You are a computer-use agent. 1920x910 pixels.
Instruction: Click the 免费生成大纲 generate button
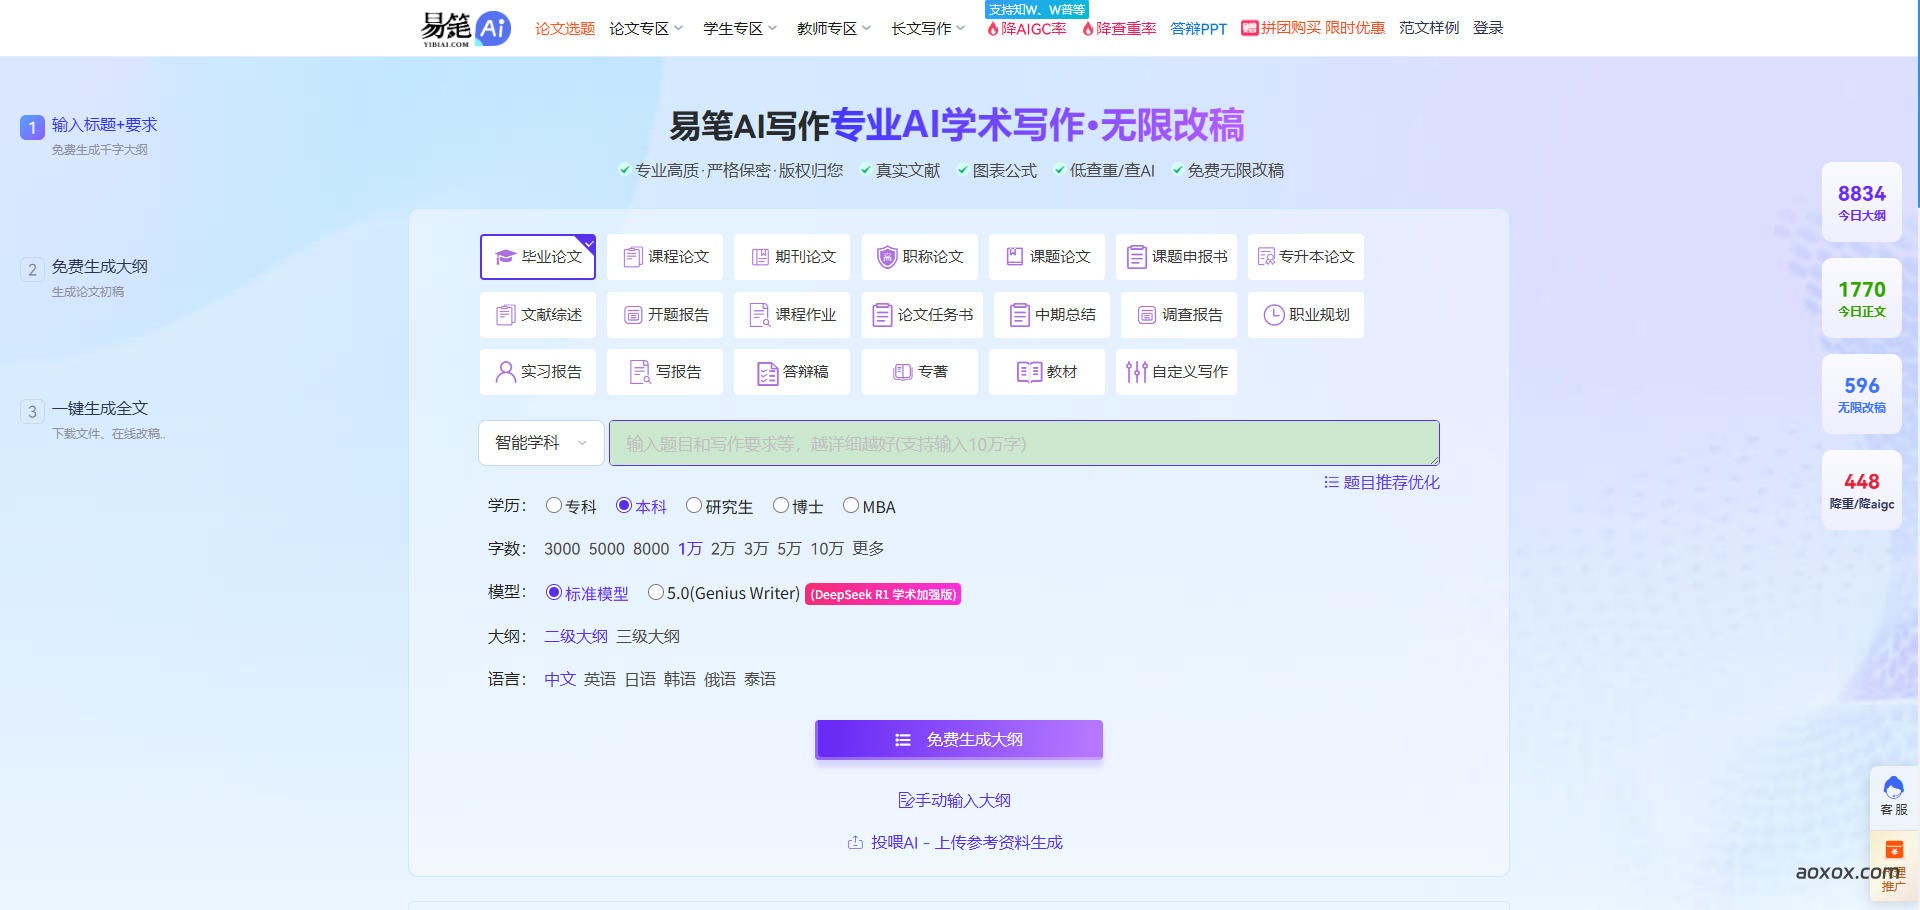tap(957, 739)
